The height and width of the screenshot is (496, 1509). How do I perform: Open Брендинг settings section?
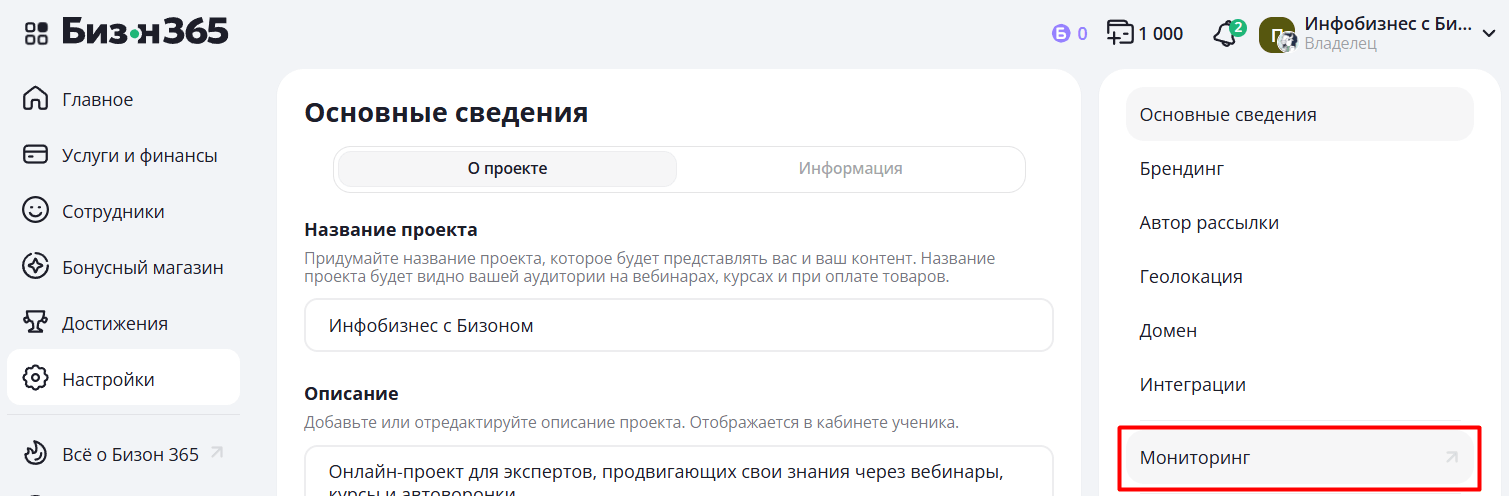(1182, 169)
